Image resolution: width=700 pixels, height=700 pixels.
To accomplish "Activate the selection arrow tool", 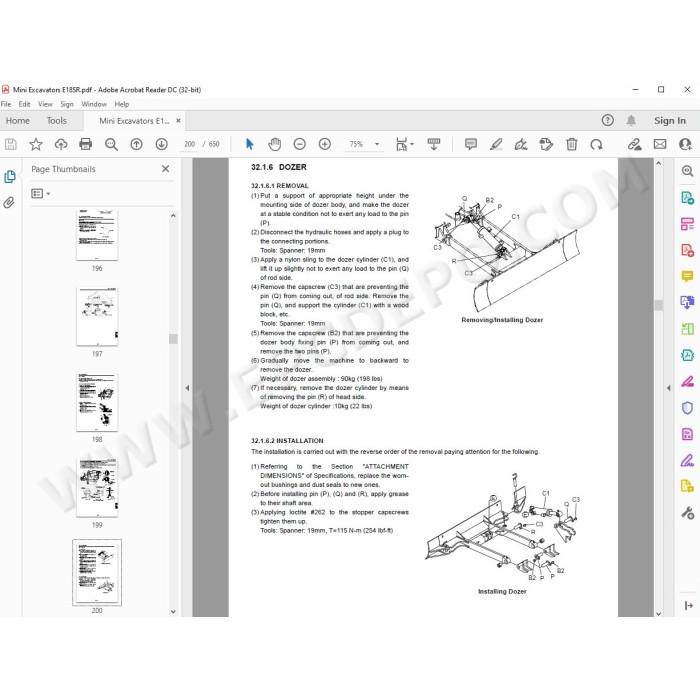I will [250, 144].
